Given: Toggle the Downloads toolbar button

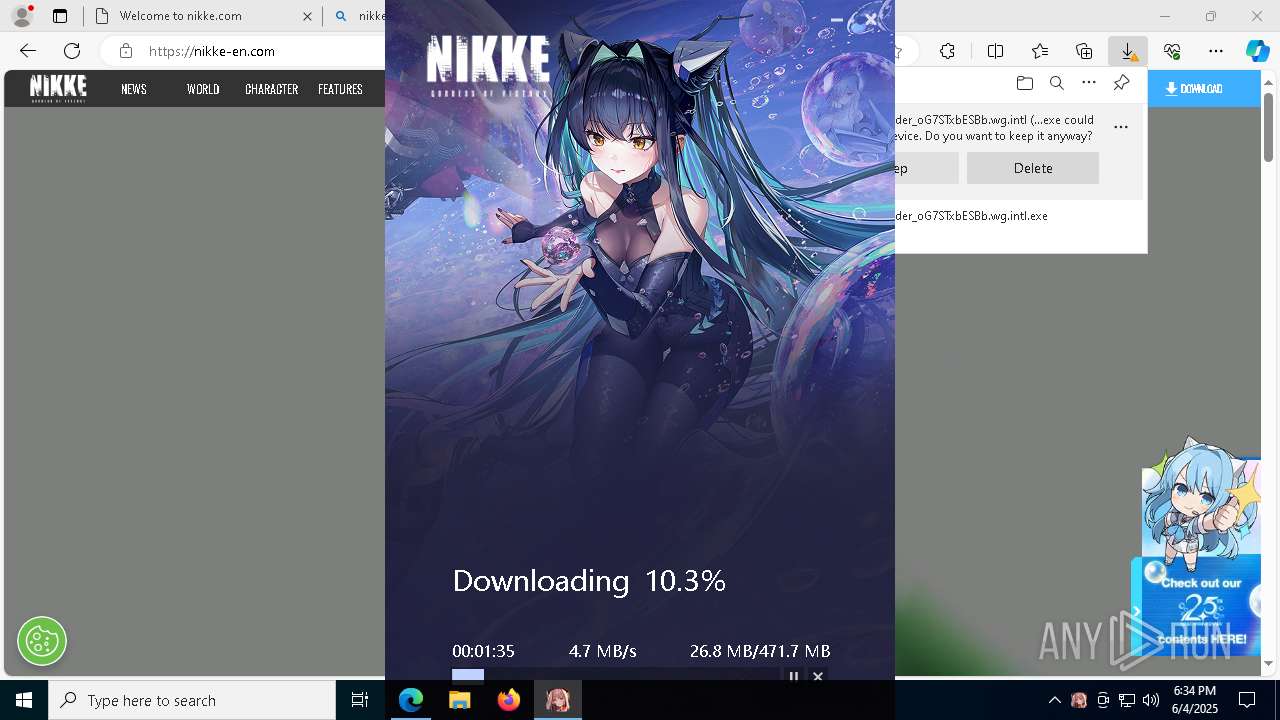Looking at the screenshot, I should (x=1128, y=51).
